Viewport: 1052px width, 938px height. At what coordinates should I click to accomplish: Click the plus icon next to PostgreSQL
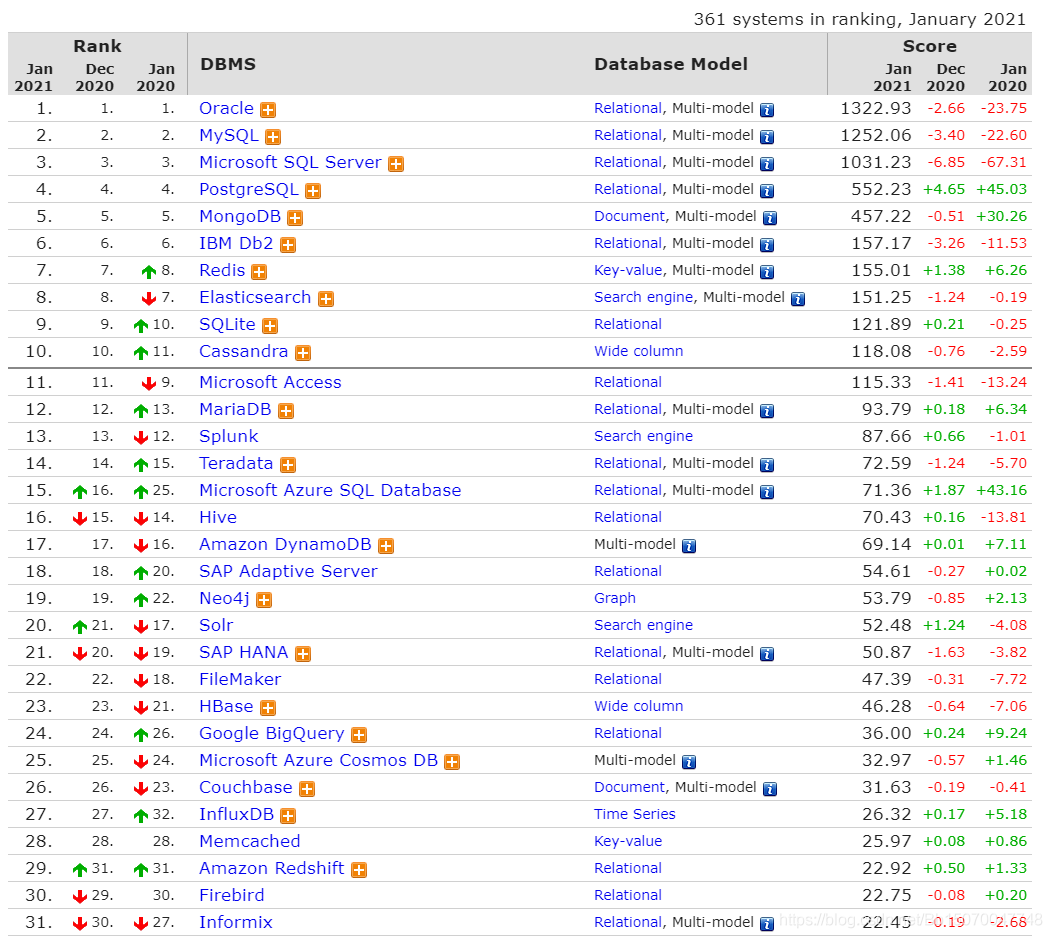tap(313, 191)
